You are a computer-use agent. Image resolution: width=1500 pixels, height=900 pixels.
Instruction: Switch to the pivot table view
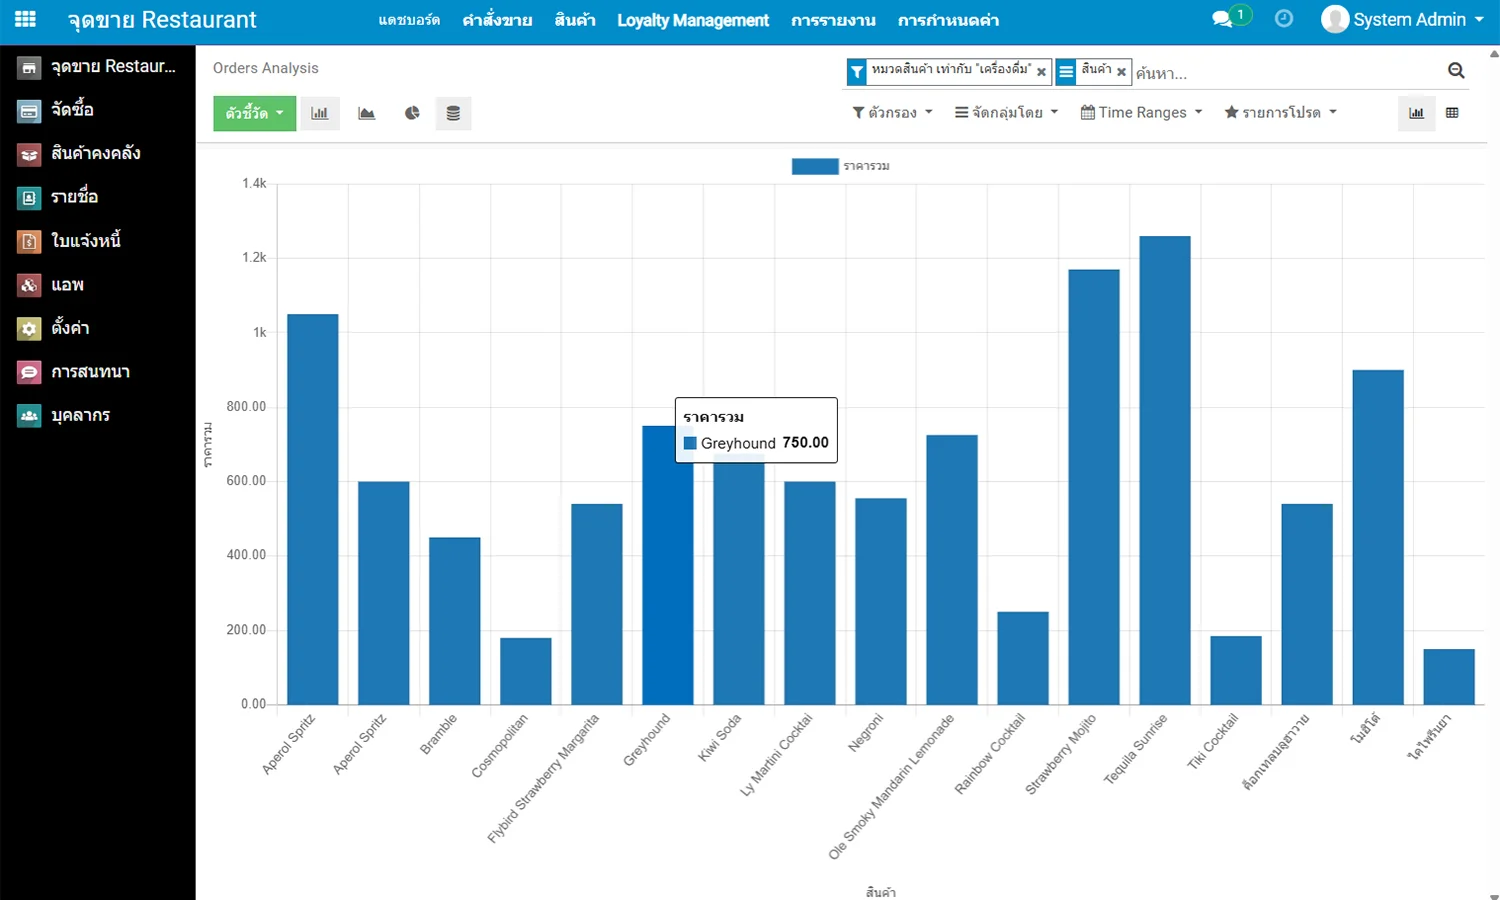[1452, 113]
